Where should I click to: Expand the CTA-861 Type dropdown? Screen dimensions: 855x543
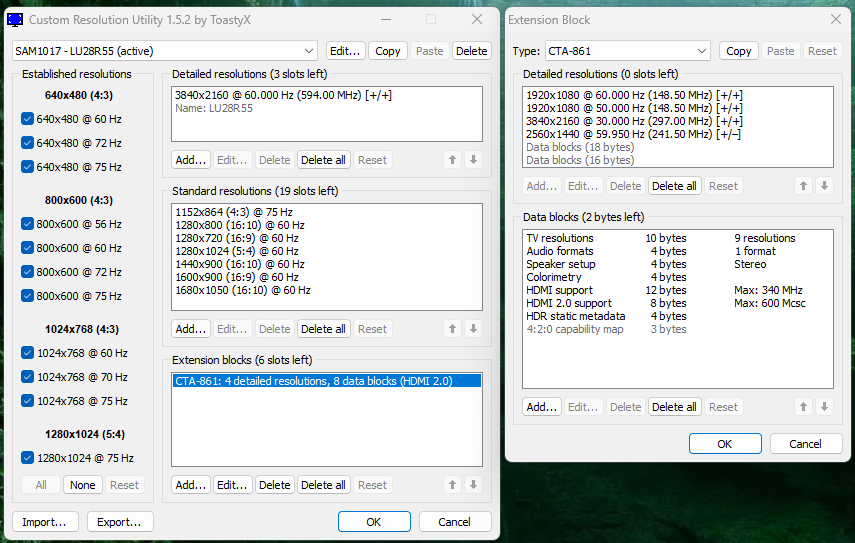coord(627,51)
